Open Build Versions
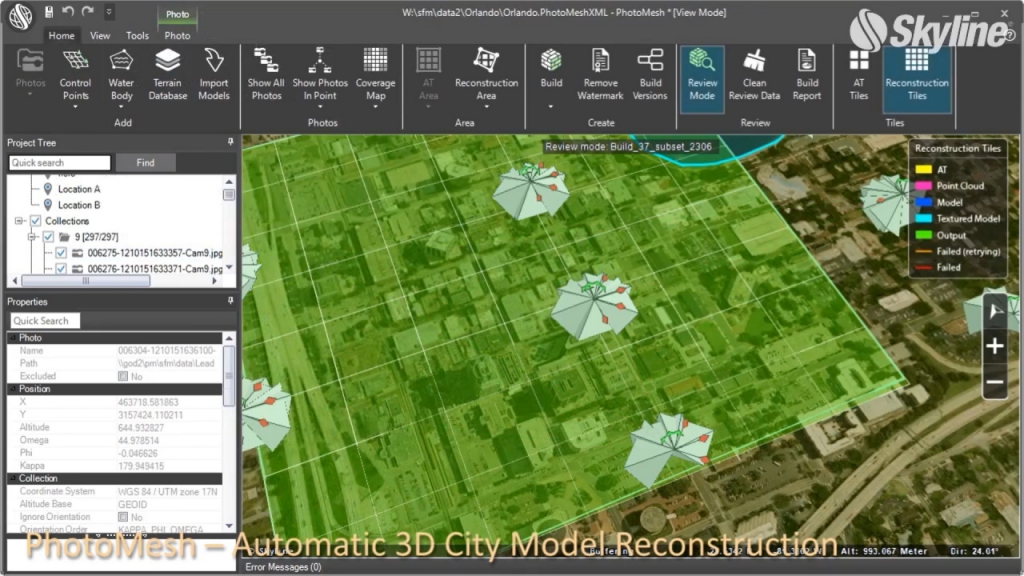Image resolution: width=1024 pixels, height=576 pixels. coord(650,73)
